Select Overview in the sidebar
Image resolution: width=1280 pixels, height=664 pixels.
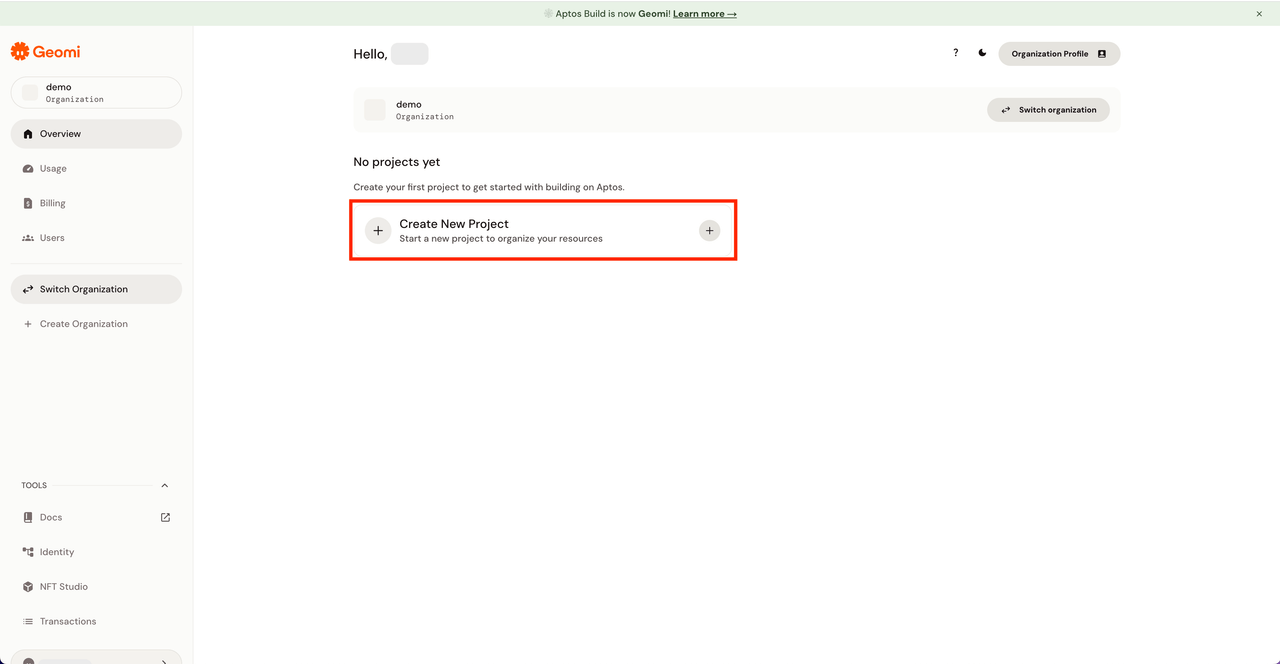click(x=62, y=133)
